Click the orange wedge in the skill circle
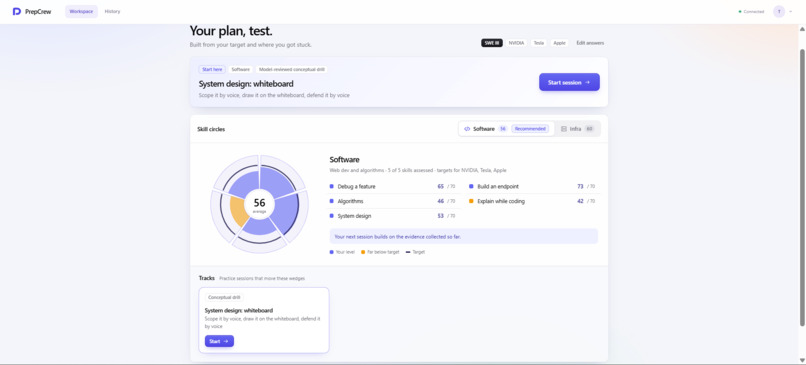 tap(237, 211)
